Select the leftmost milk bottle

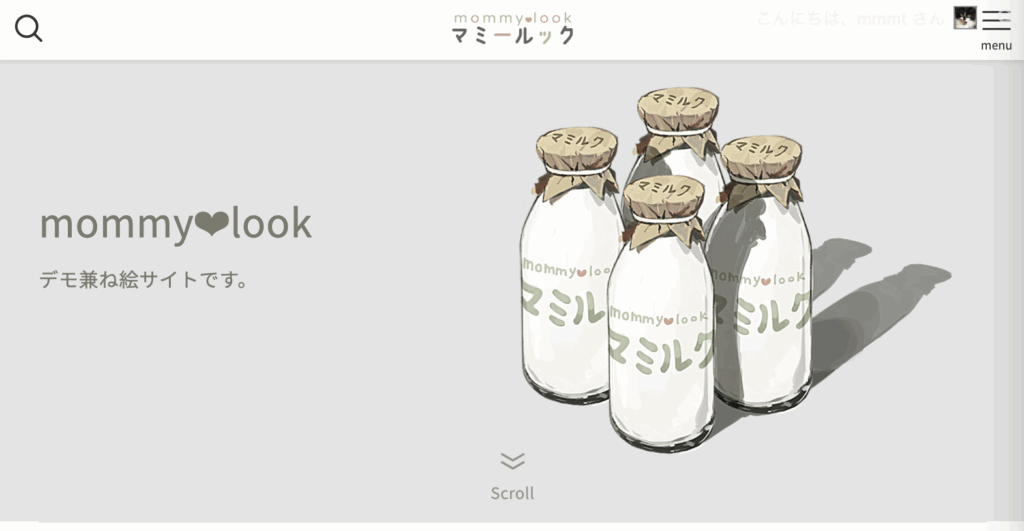567,265
